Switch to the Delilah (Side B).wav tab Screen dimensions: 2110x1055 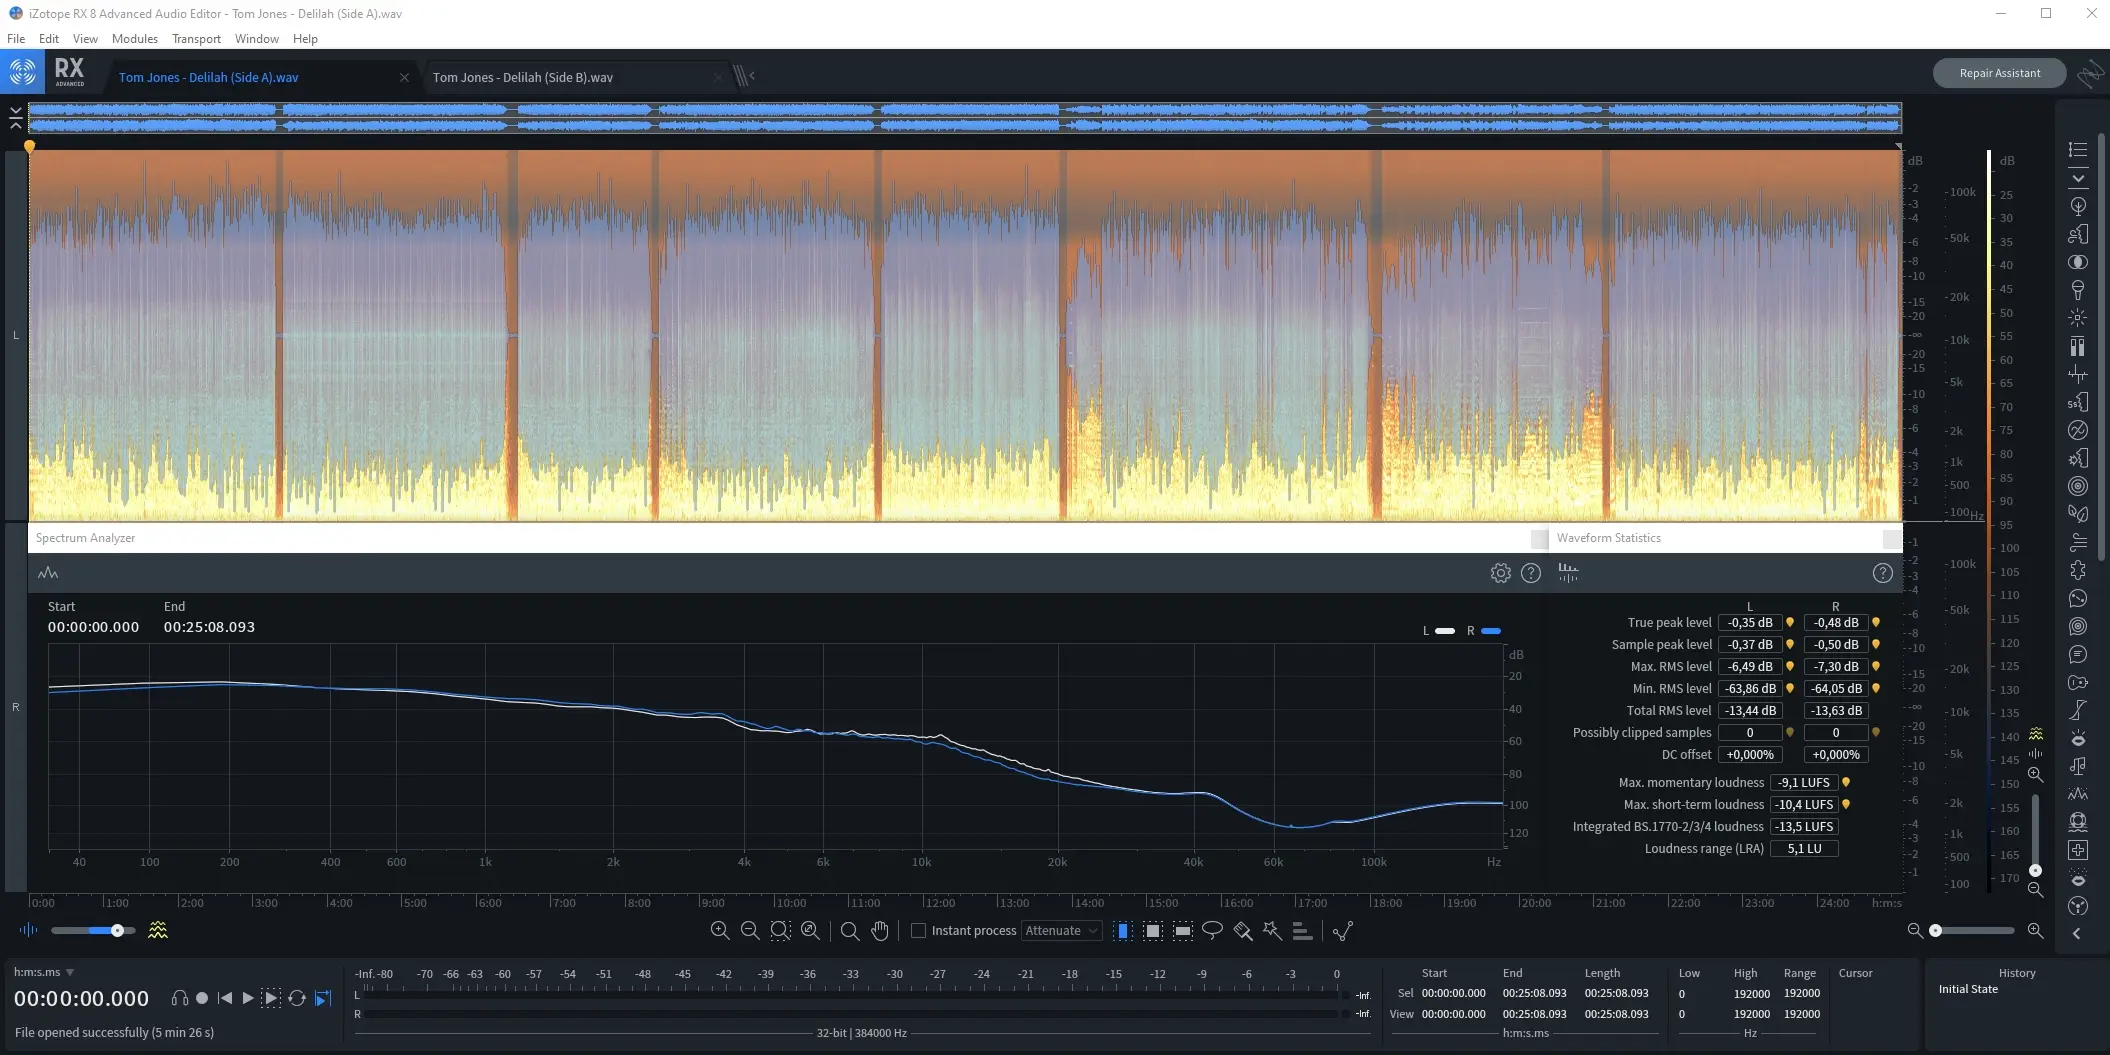pos(522,77)
